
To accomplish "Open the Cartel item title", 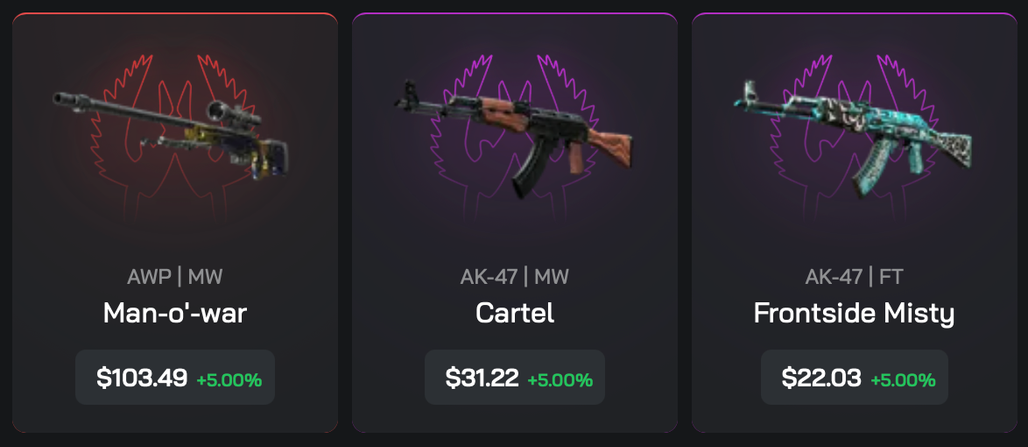I will point(515,314).
